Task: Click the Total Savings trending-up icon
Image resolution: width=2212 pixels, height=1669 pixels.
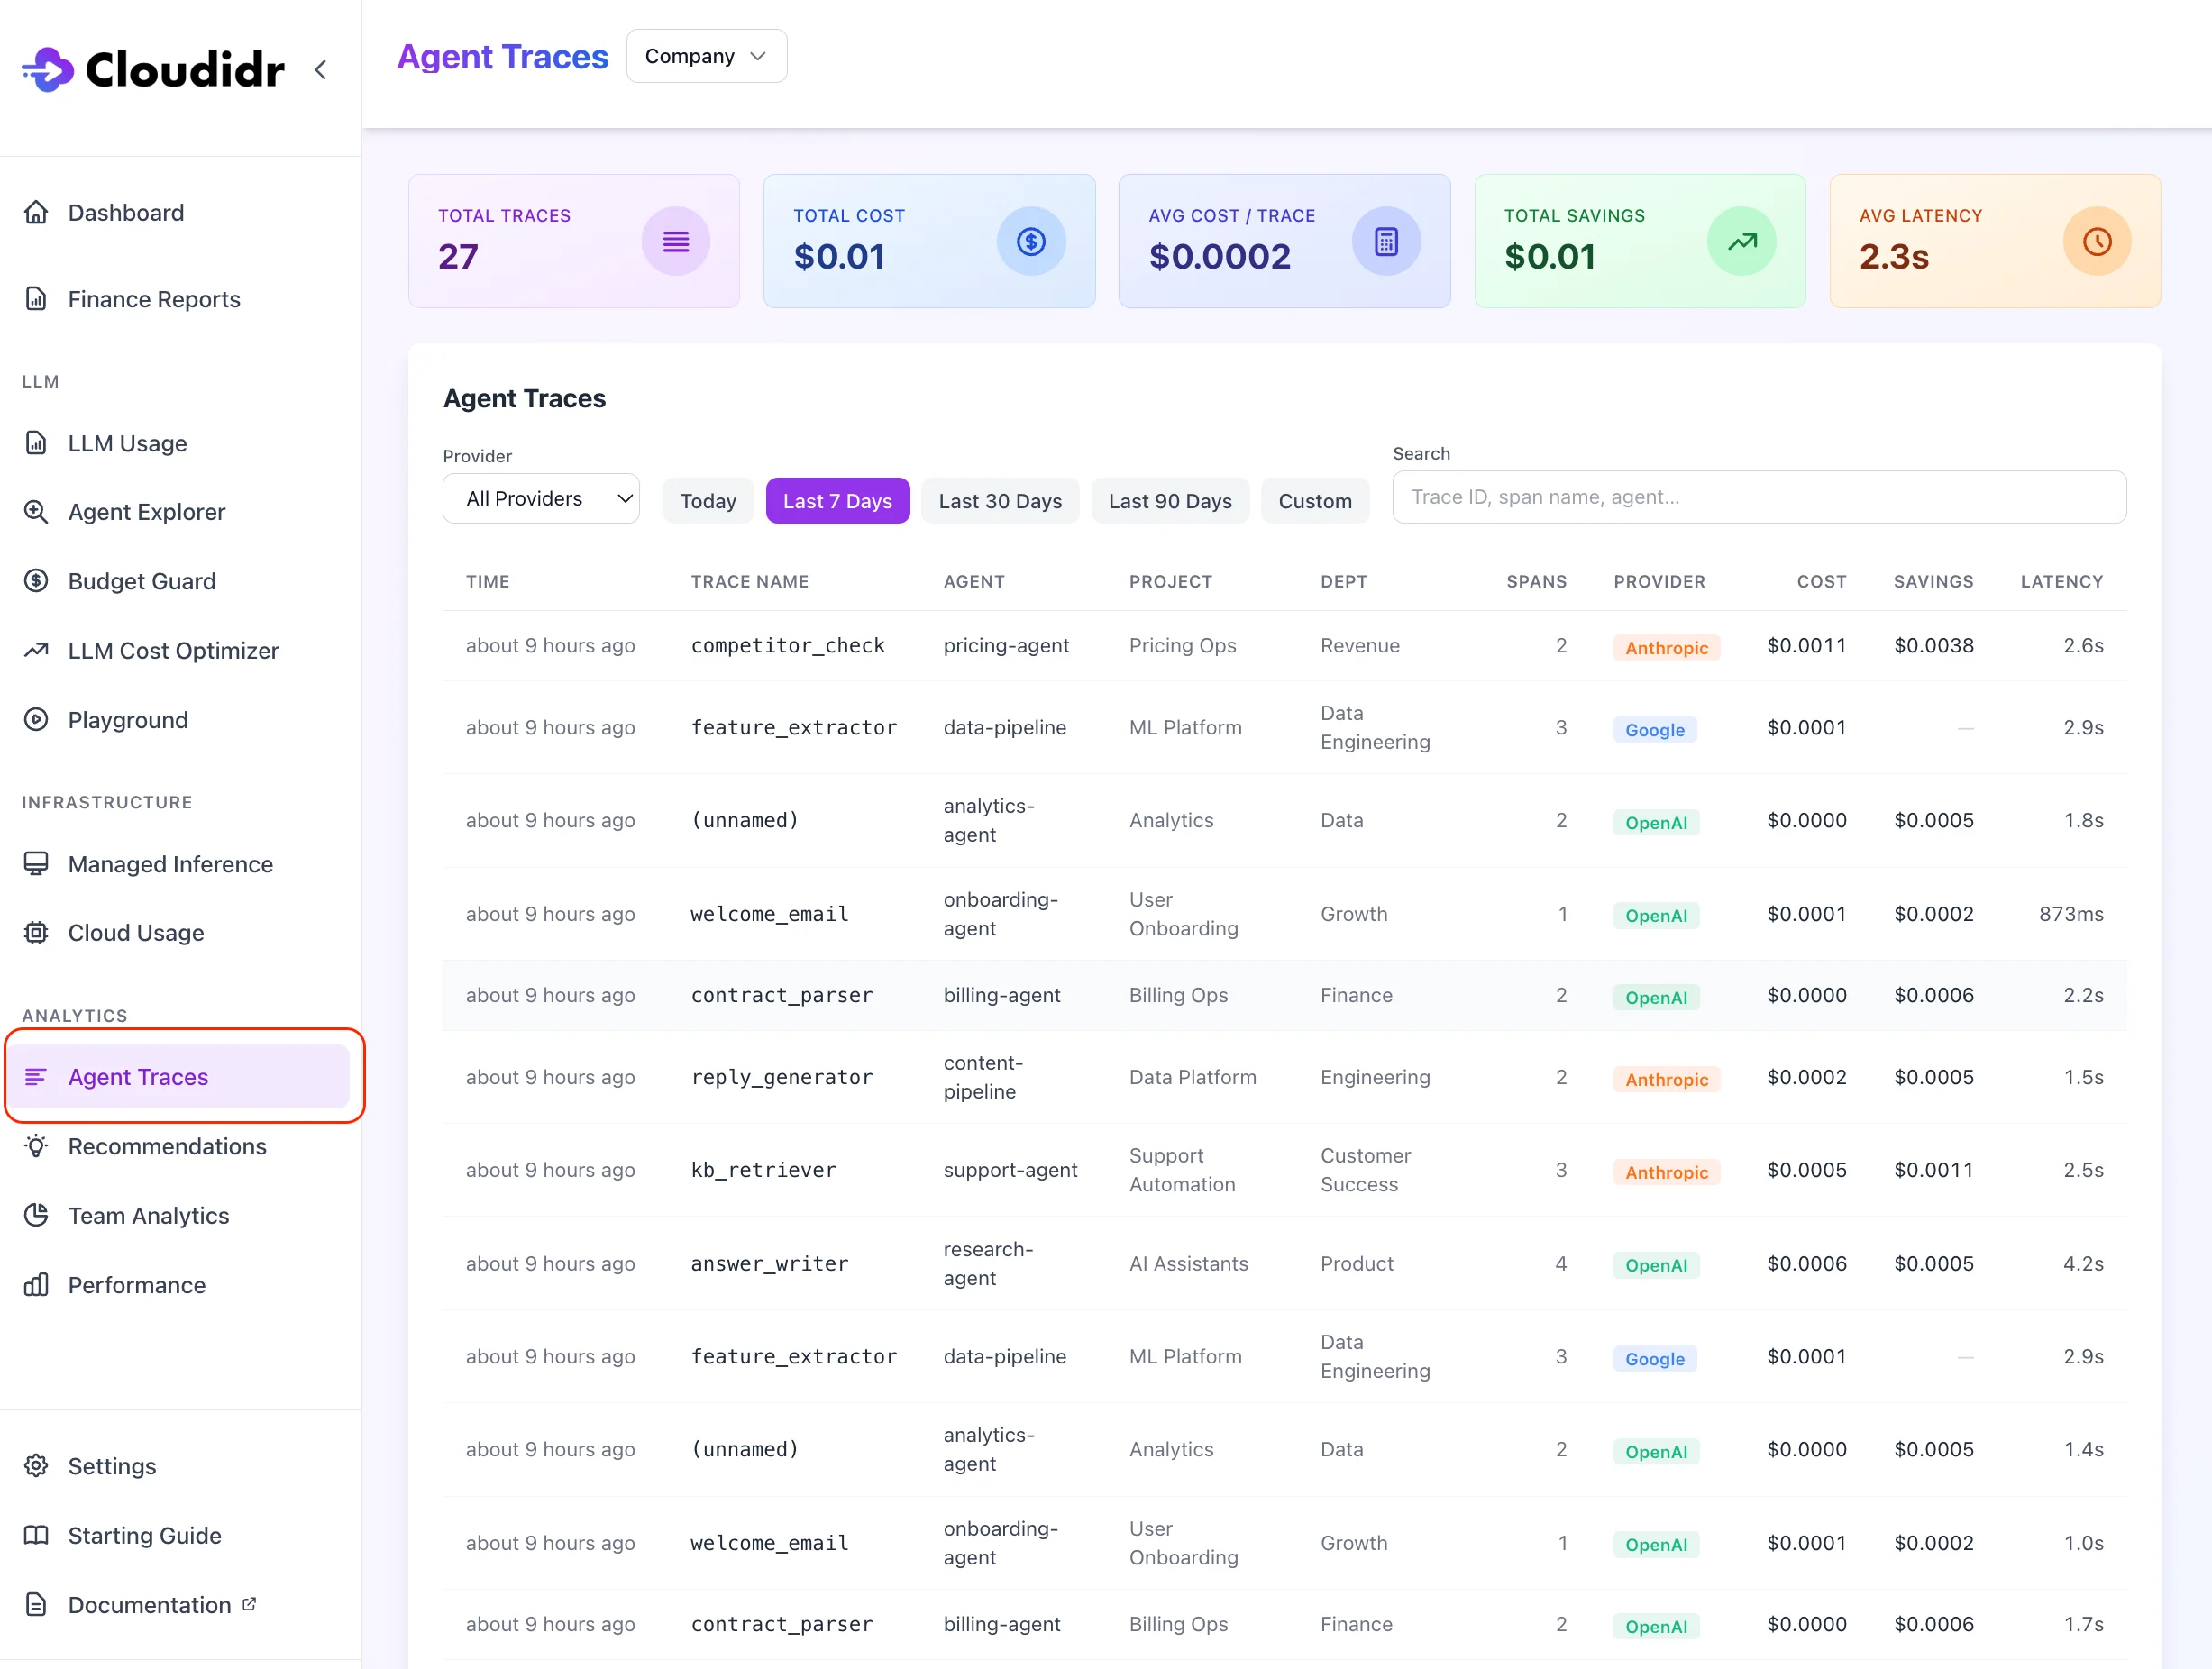Action: [1742, 241]
